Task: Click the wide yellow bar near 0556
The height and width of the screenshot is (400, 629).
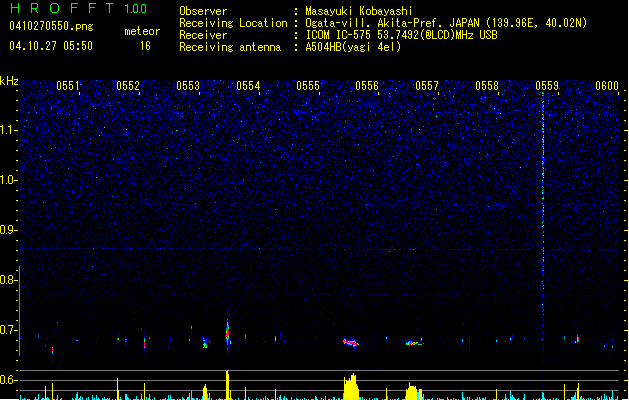Action: click(351, 387)
